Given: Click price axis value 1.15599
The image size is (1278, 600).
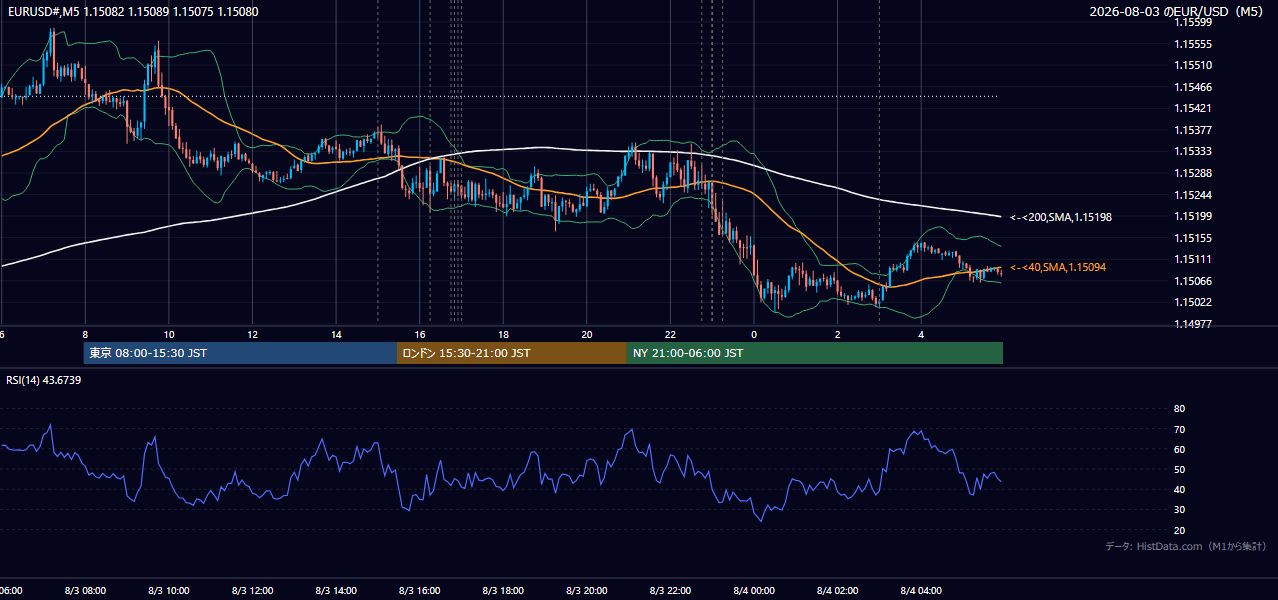Looking at the screenshot, I should click(1192, 22).
